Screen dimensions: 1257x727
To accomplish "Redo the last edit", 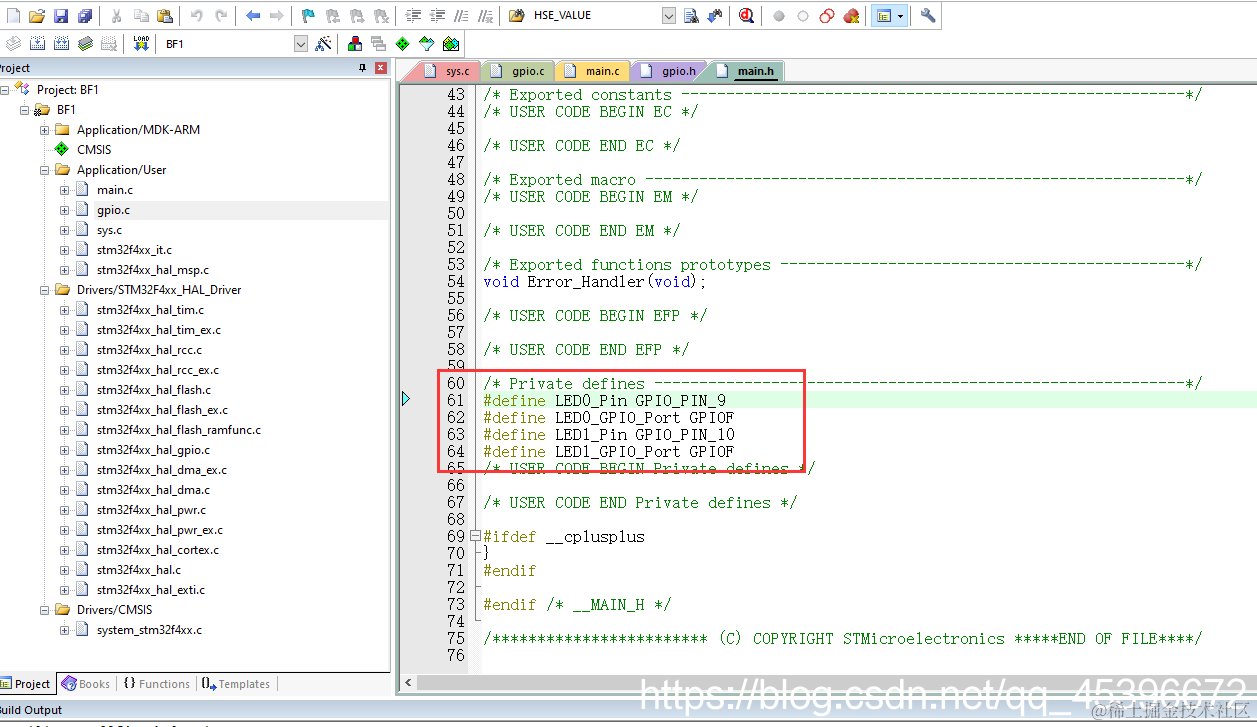I will click(221, 16).
